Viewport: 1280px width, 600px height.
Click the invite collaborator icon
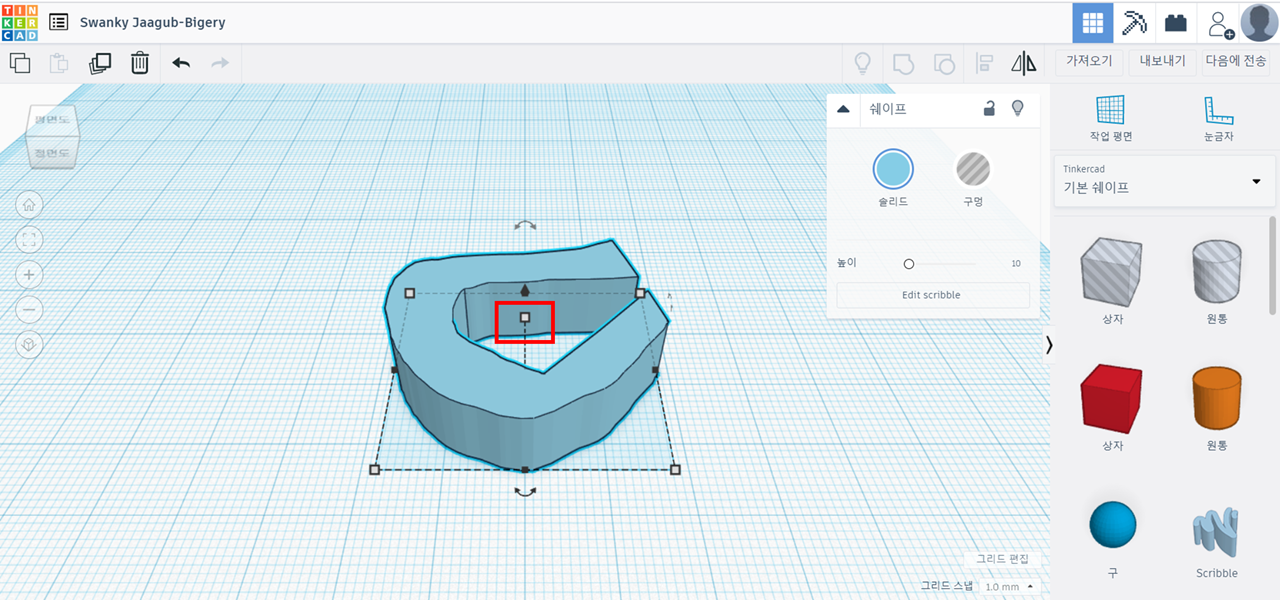(x=1219, y=23)
